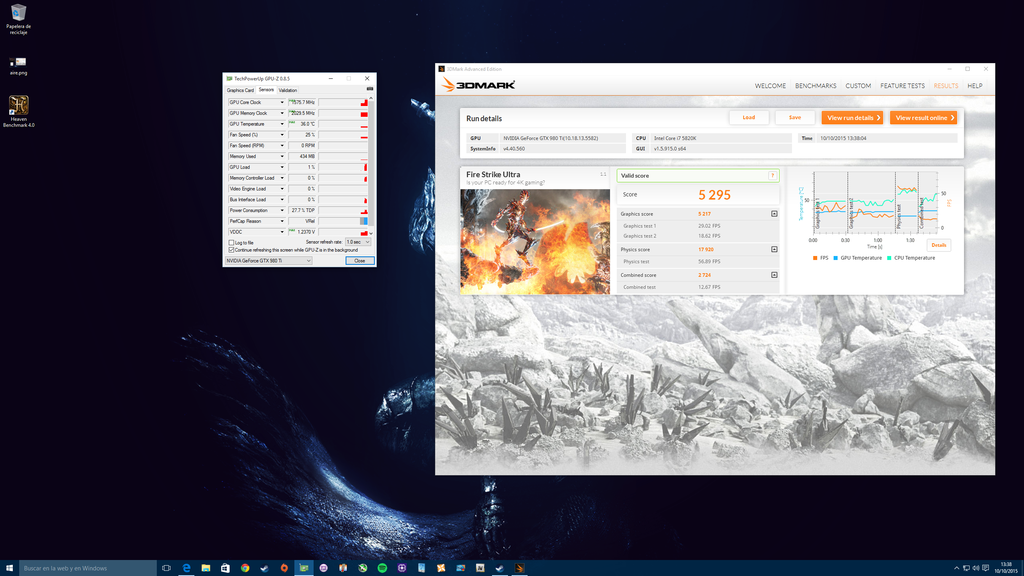1024x576 pixels.
Task: Open Task View on the taskbar
Action: click(166, 568)
